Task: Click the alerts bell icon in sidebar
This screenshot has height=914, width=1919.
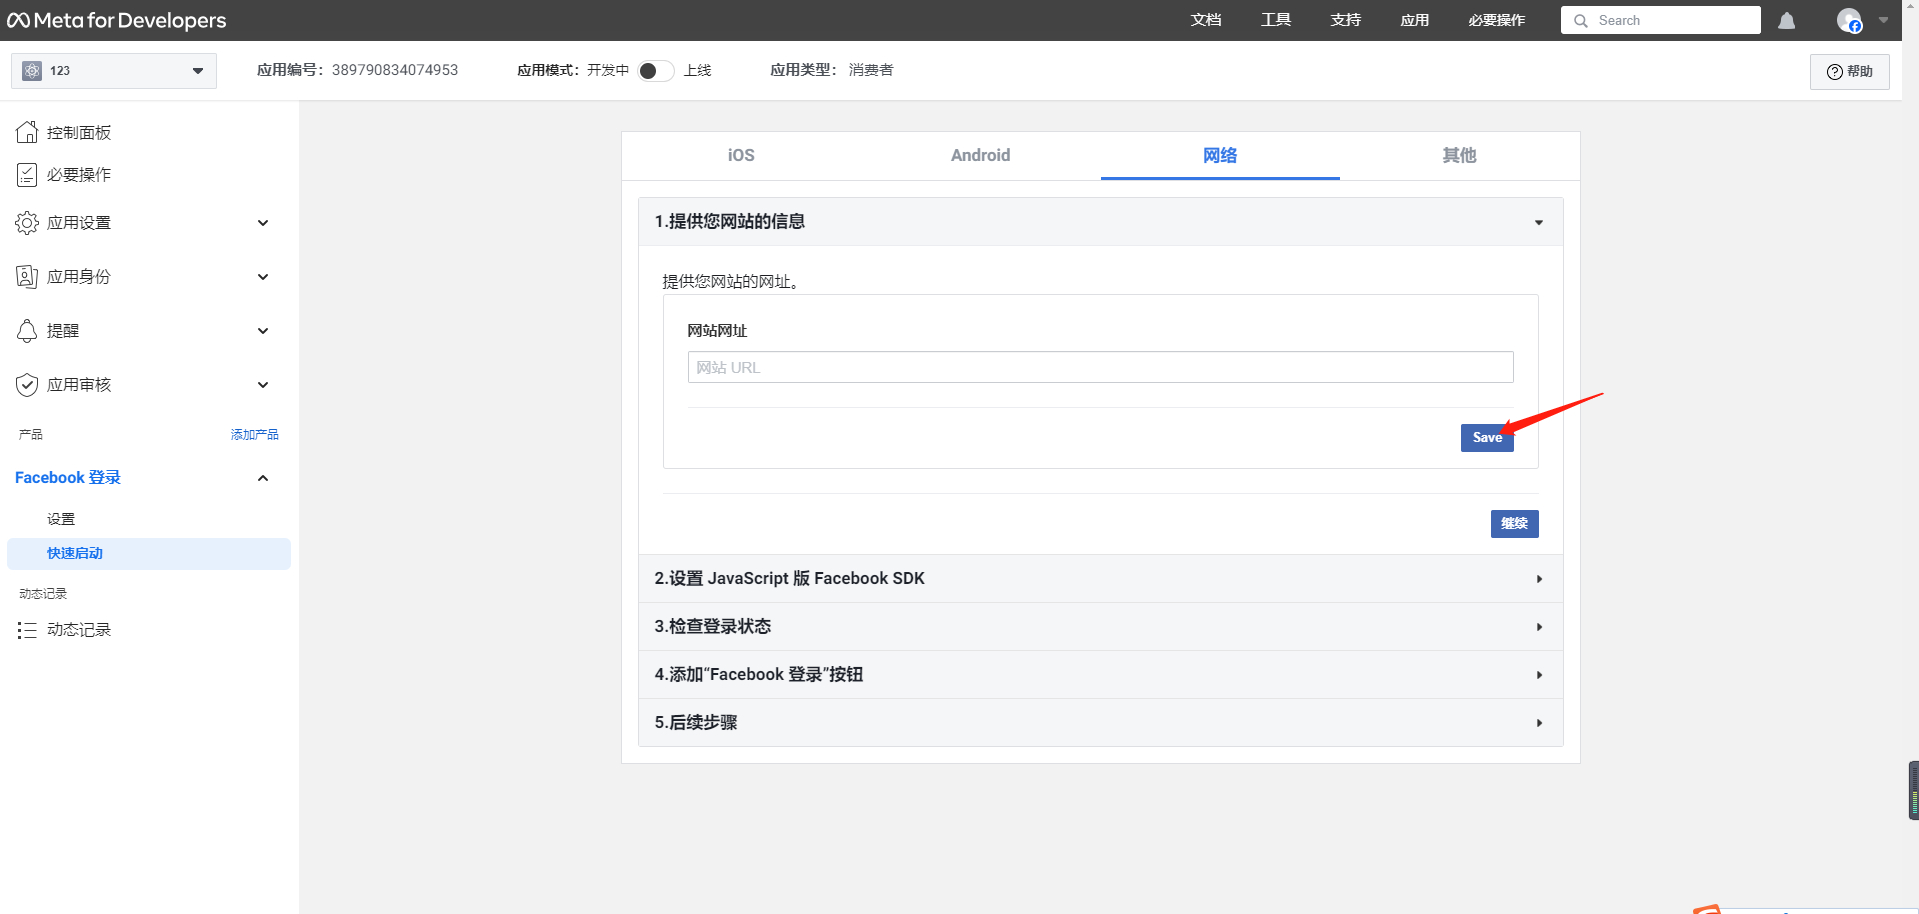Action: coord(27,331)
